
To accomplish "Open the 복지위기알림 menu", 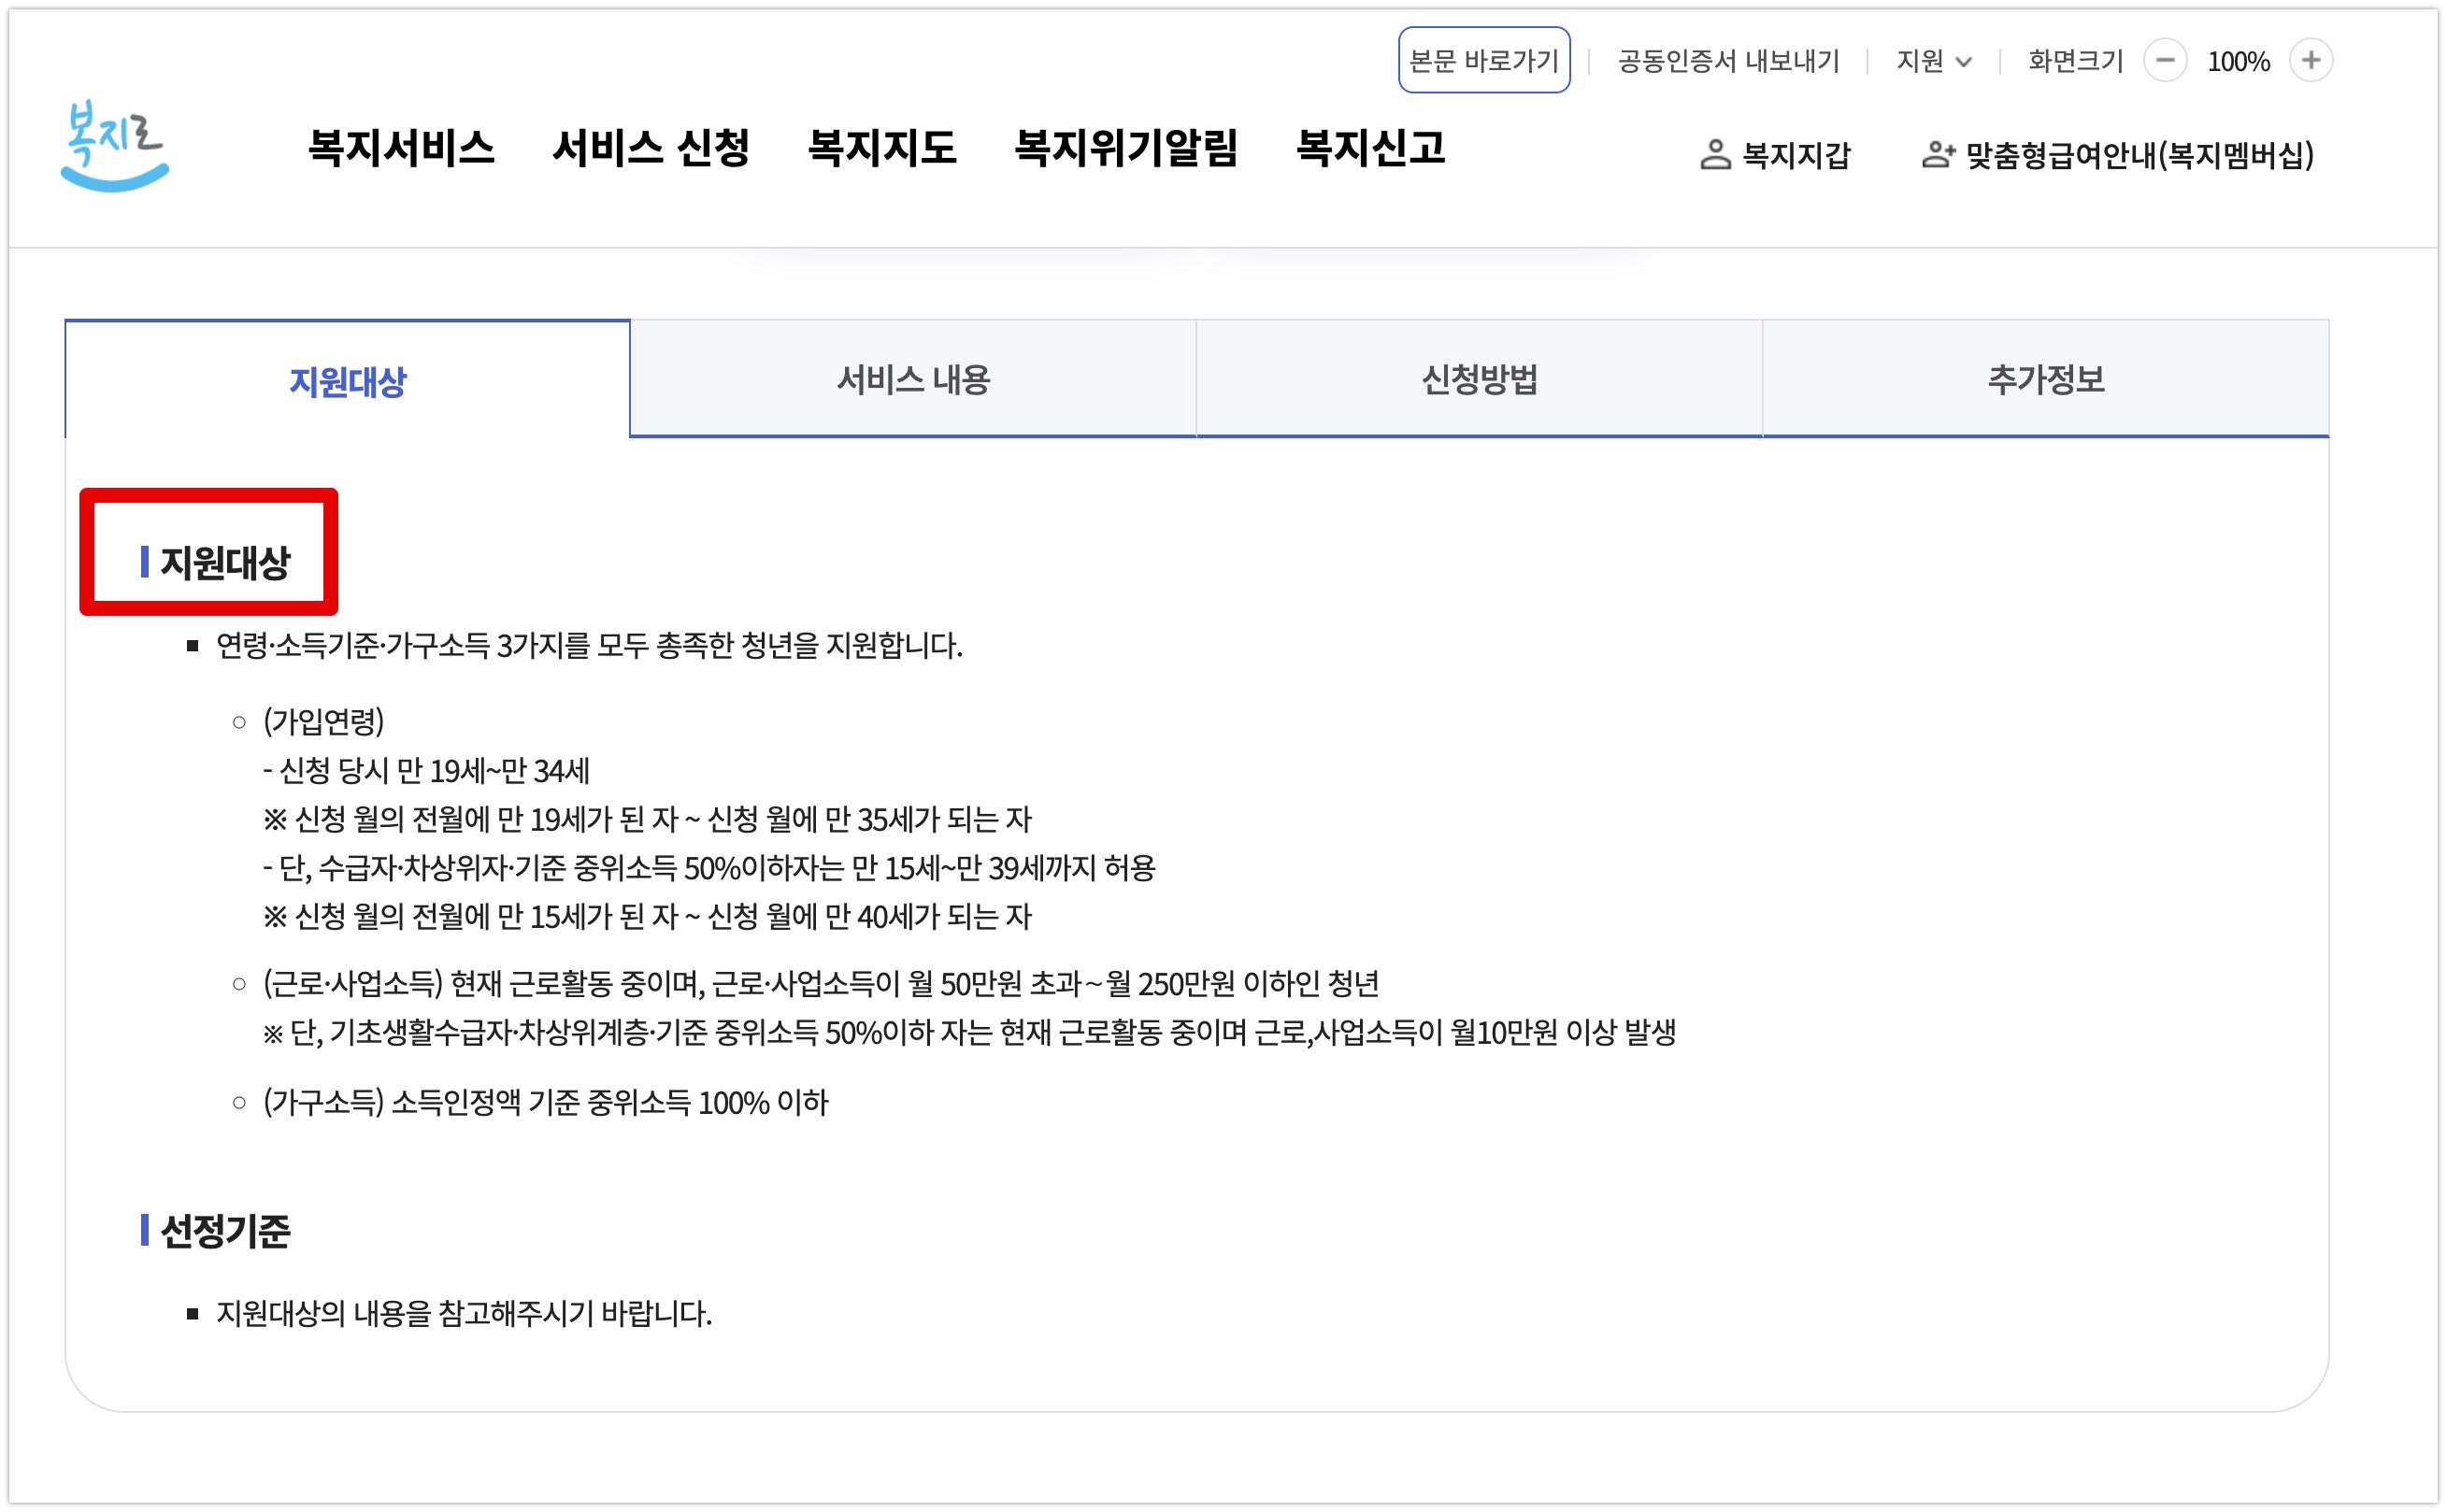I will point(1126,149).
